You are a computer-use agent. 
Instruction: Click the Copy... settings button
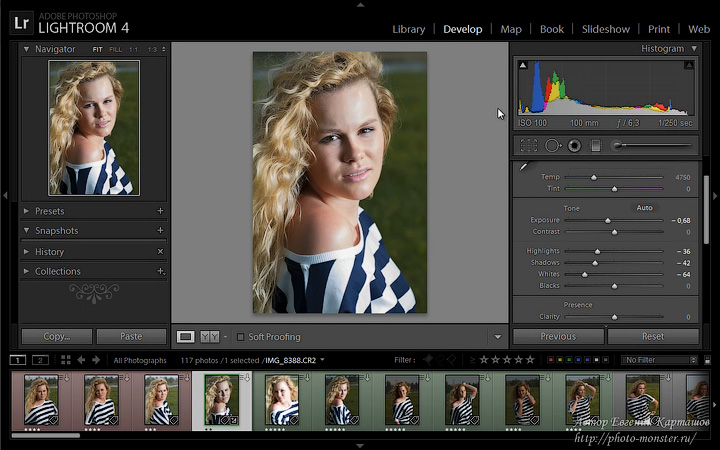pyautogui.click(x=56, y=337)
